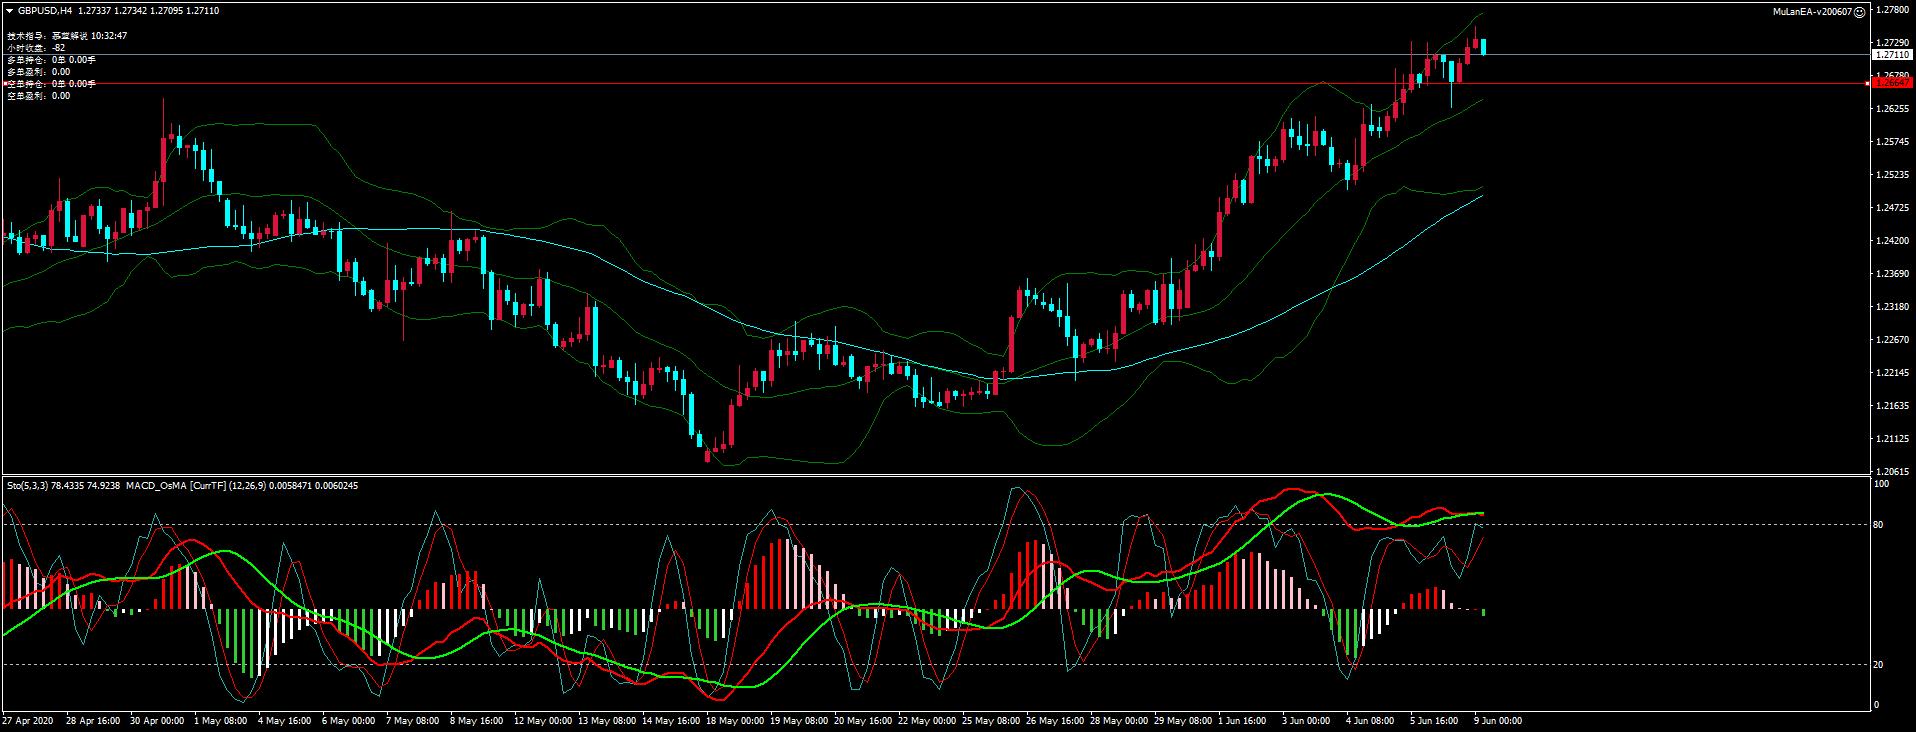Viewport: 1916px width, 732px height.
Task: Click the last green MACD histogram bar
Action: 1483,611
